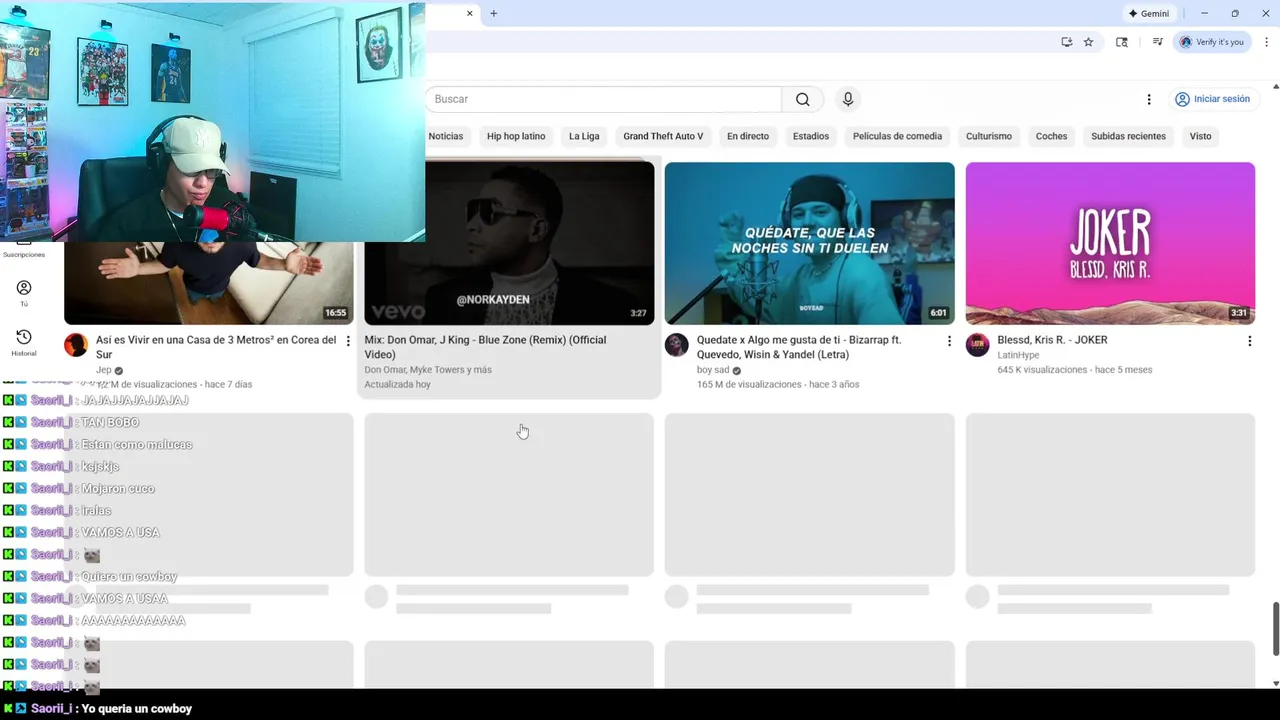The height and width of the screenshot is (720, 1280).
Task: Open Chrome's three-dot menu
Action: coord(1266,42)
